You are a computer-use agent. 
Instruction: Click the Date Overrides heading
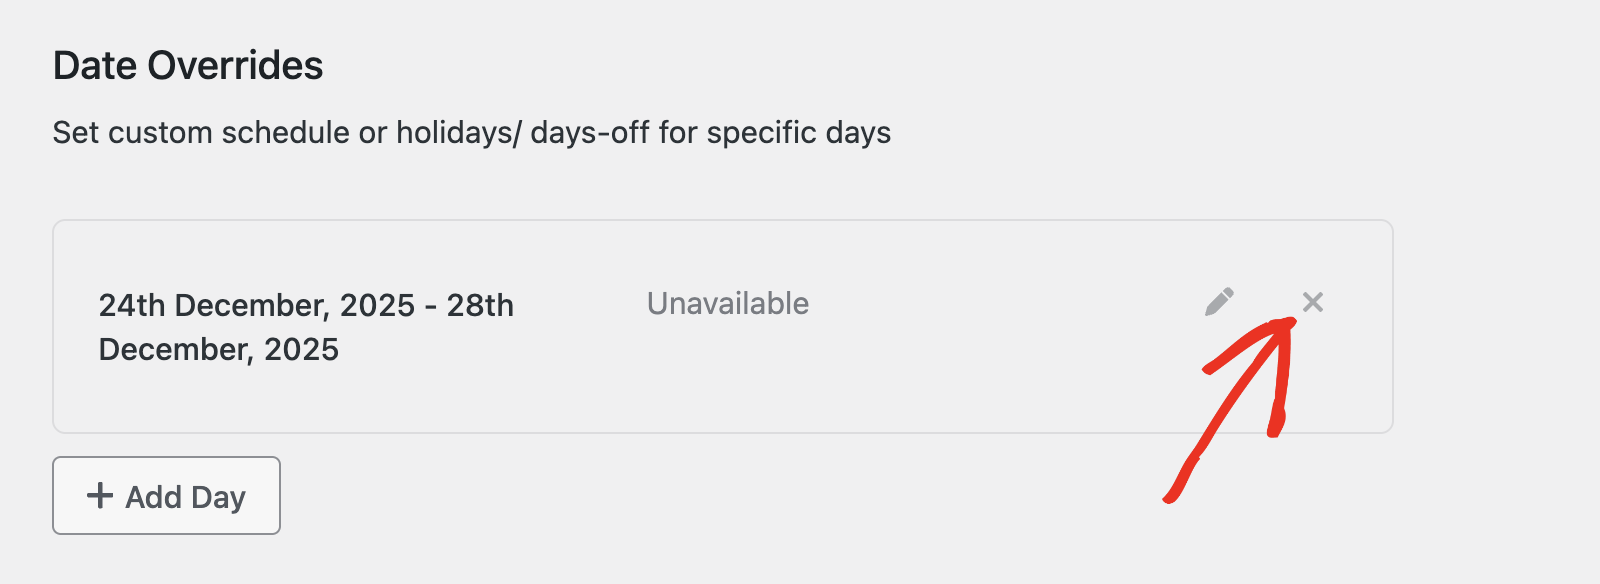point(188,64)
